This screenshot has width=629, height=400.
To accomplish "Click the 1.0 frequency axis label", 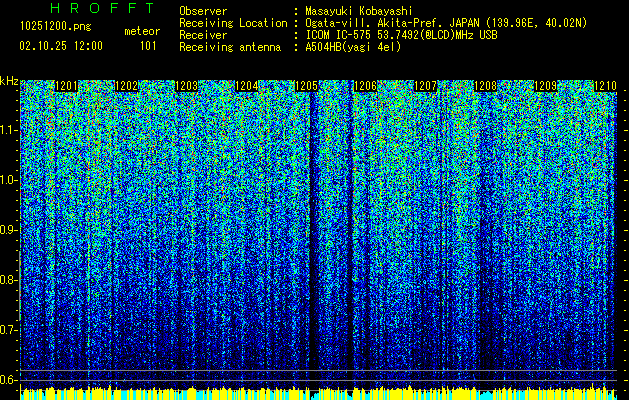I will 9,180.
